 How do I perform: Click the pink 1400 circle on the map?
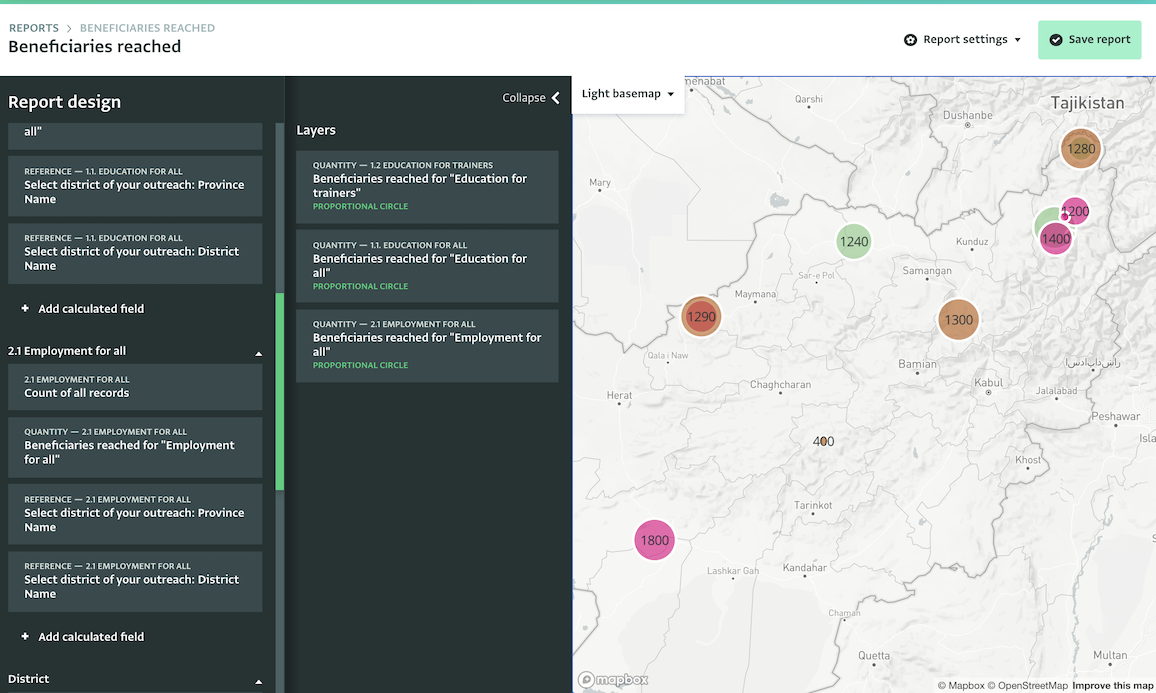click(1056, 238)
